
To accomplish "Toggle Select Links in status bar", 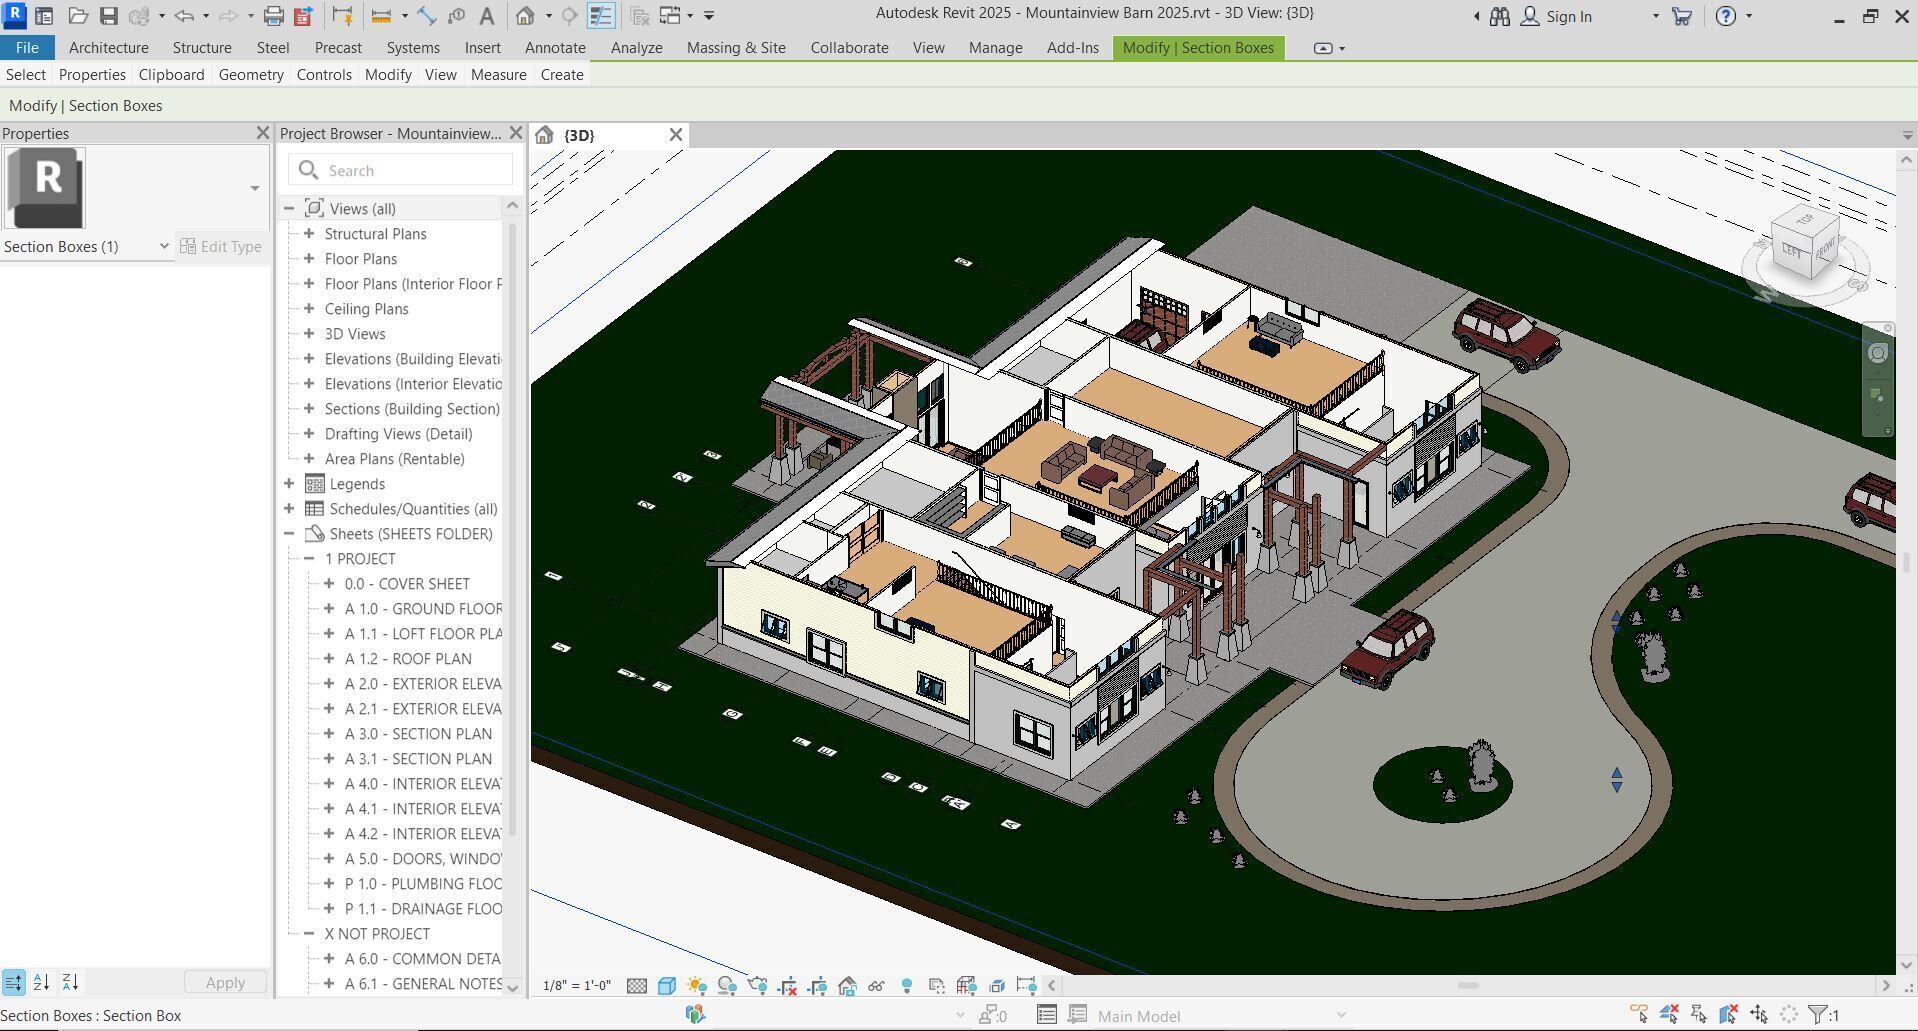I will (1639, 1015).
